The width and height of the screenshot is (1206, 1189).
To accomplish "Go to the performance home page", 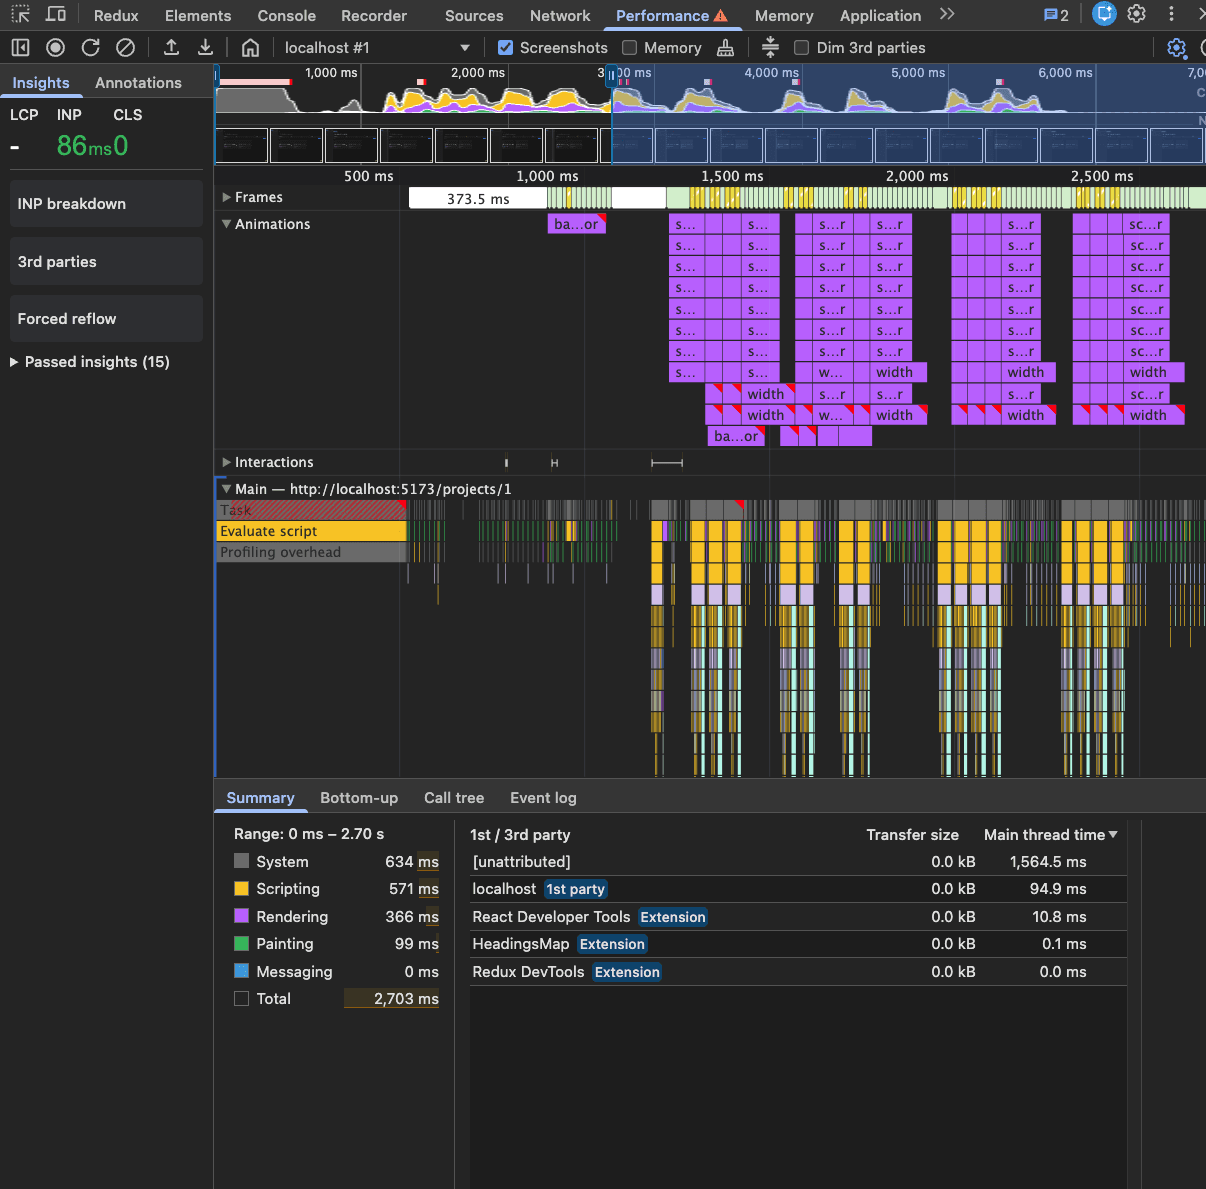I will [251, 48].
